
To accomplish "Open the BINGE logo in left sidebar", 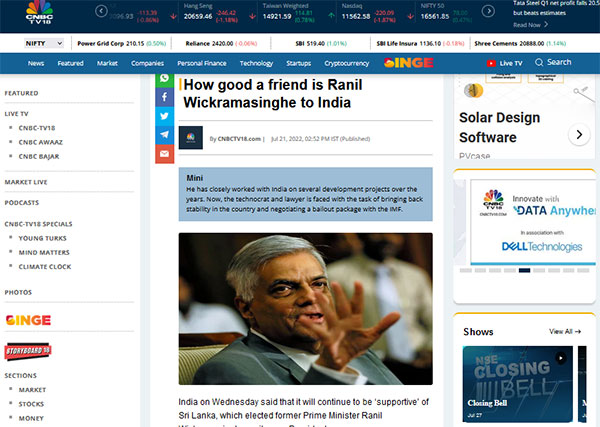I will tap(28, 320).
